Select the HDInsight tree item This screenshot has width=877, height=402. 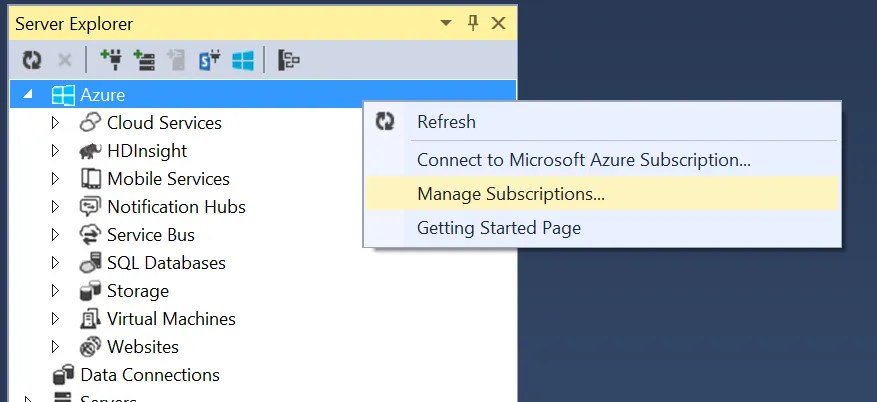click(147, 150)
